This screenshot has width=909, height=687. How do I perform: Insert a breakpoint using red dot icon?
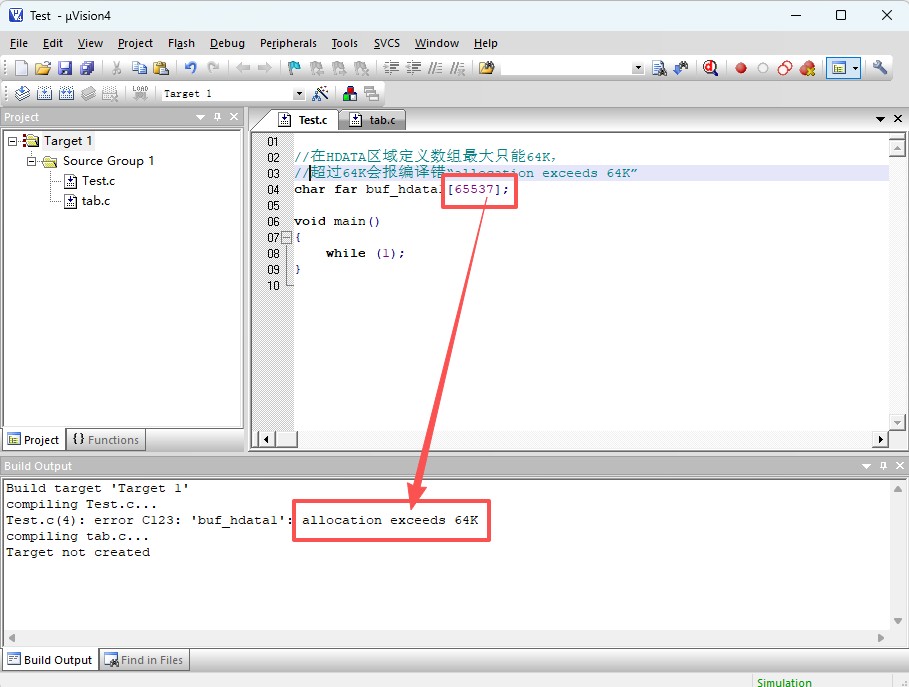741,68
